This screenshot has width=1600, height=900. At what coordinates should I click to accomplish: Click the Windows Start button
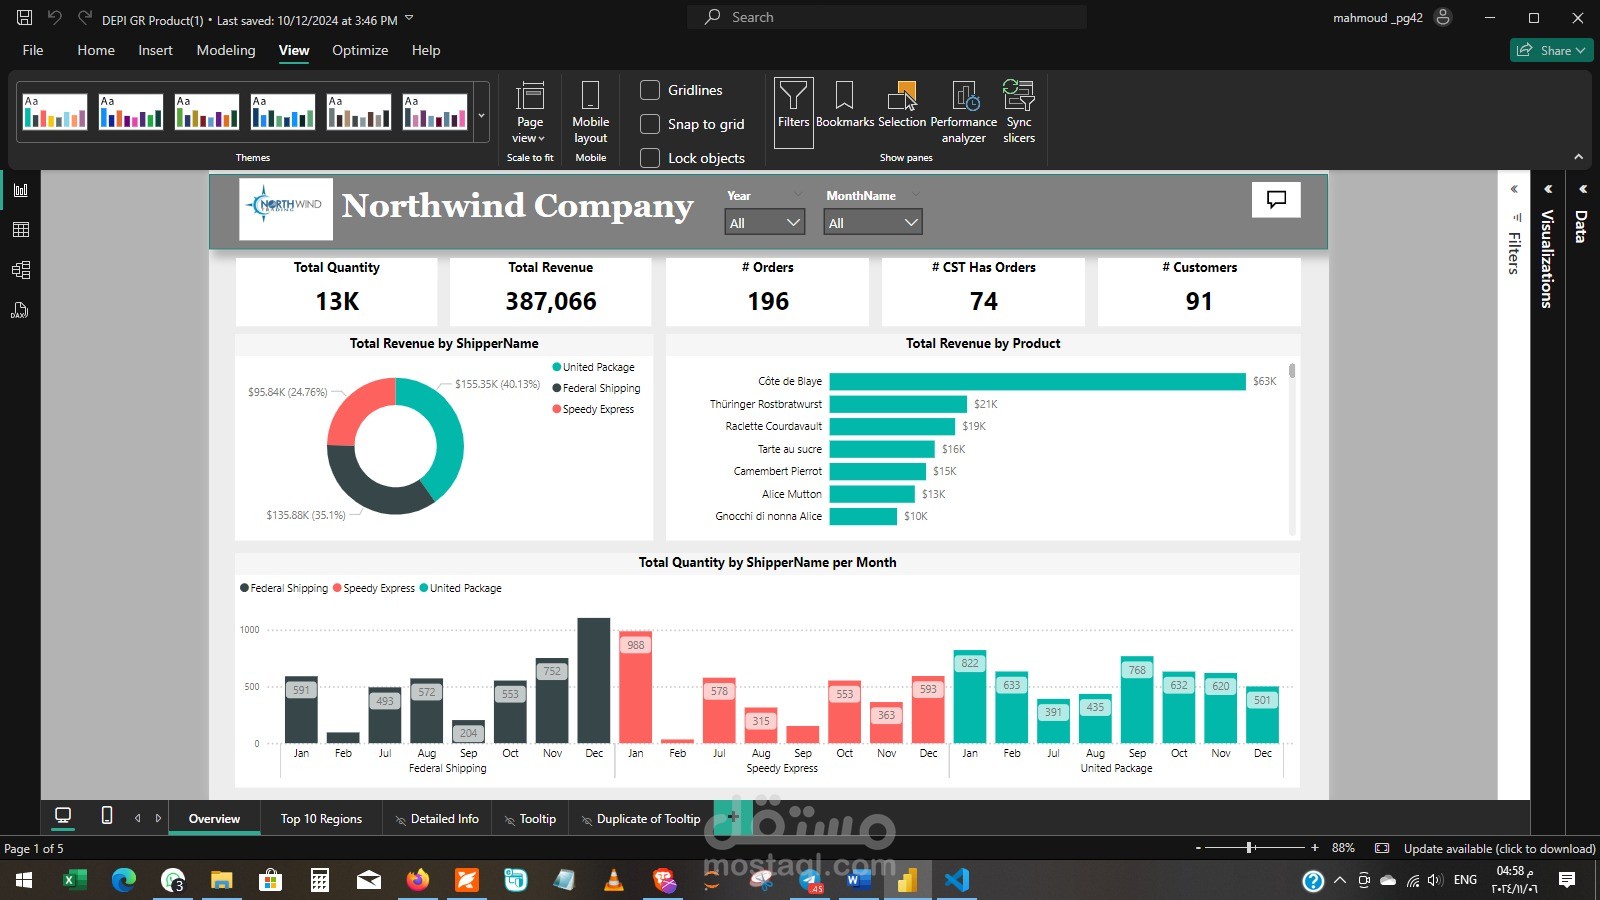tap(24, 880)
